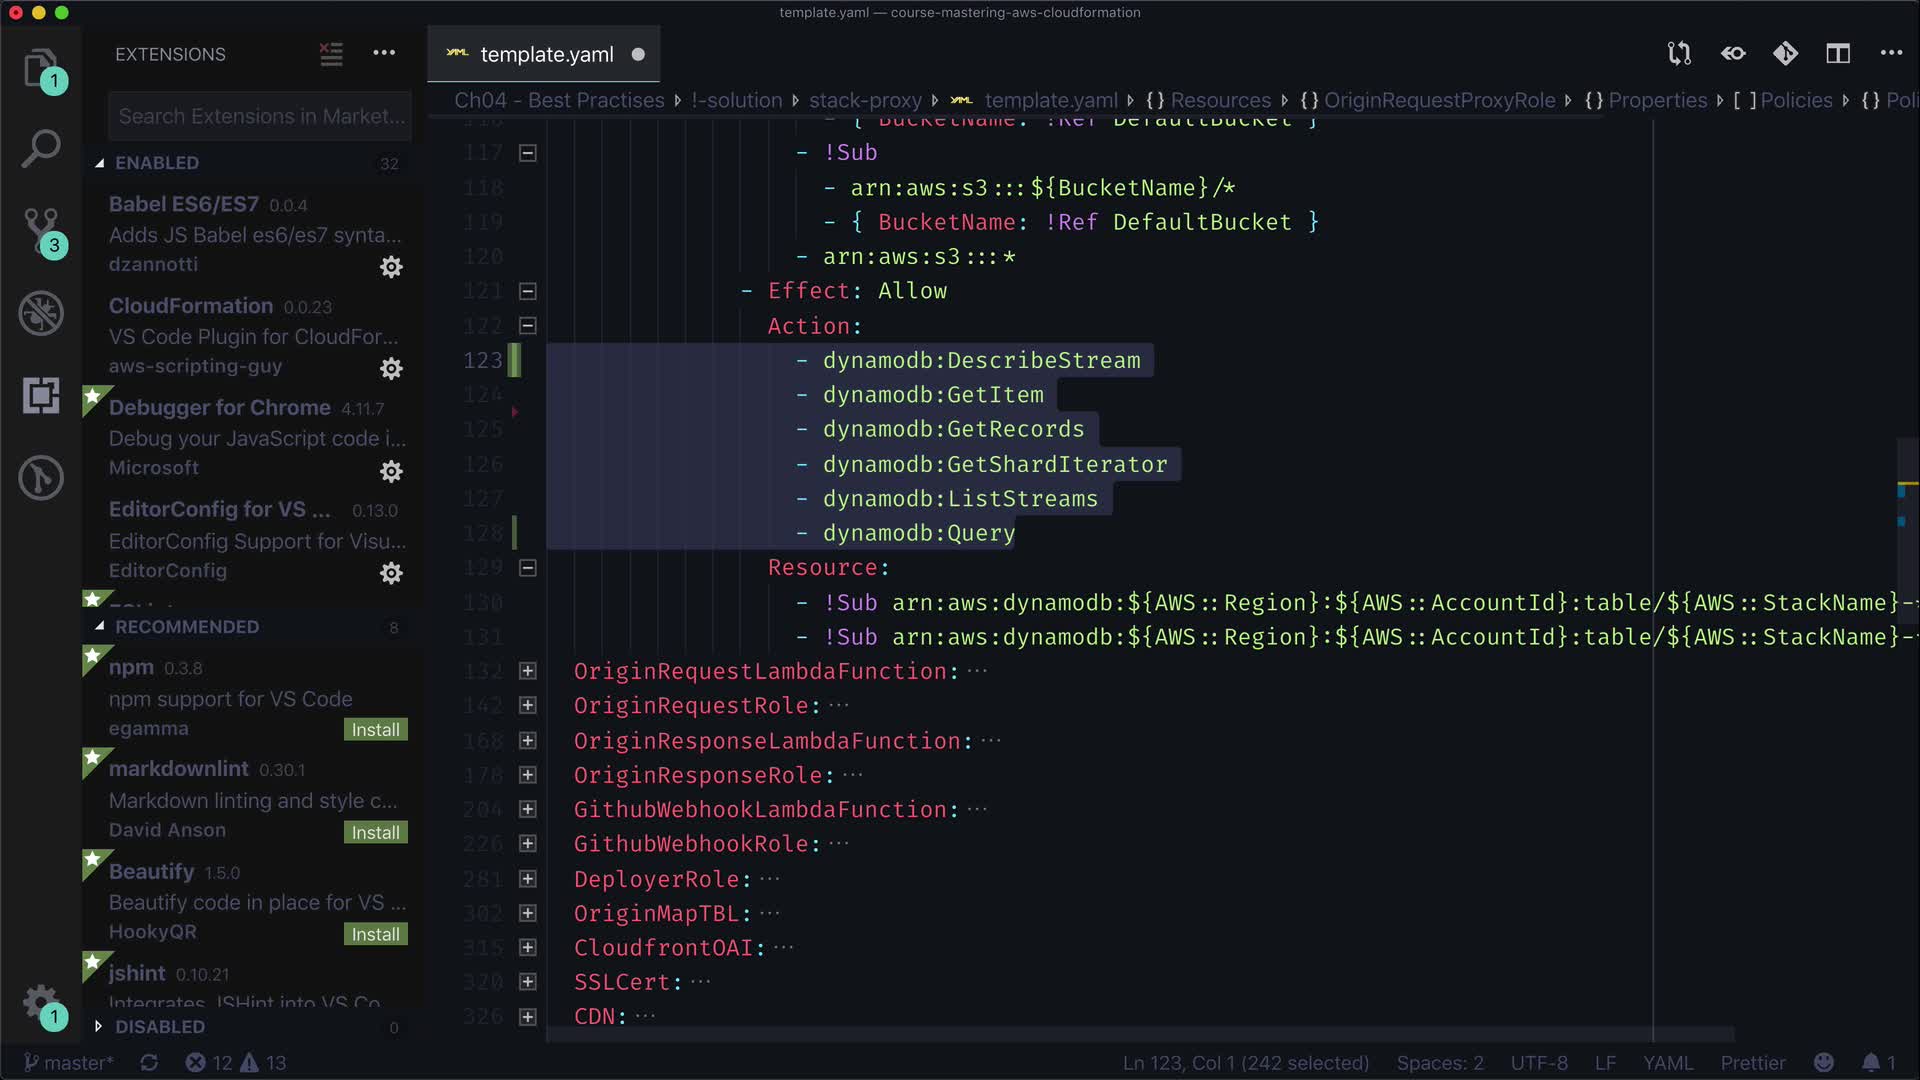Screen dimensions: 1920x1080
Task: Open the Explorer view in activity bar
Action: coord(40,68)
